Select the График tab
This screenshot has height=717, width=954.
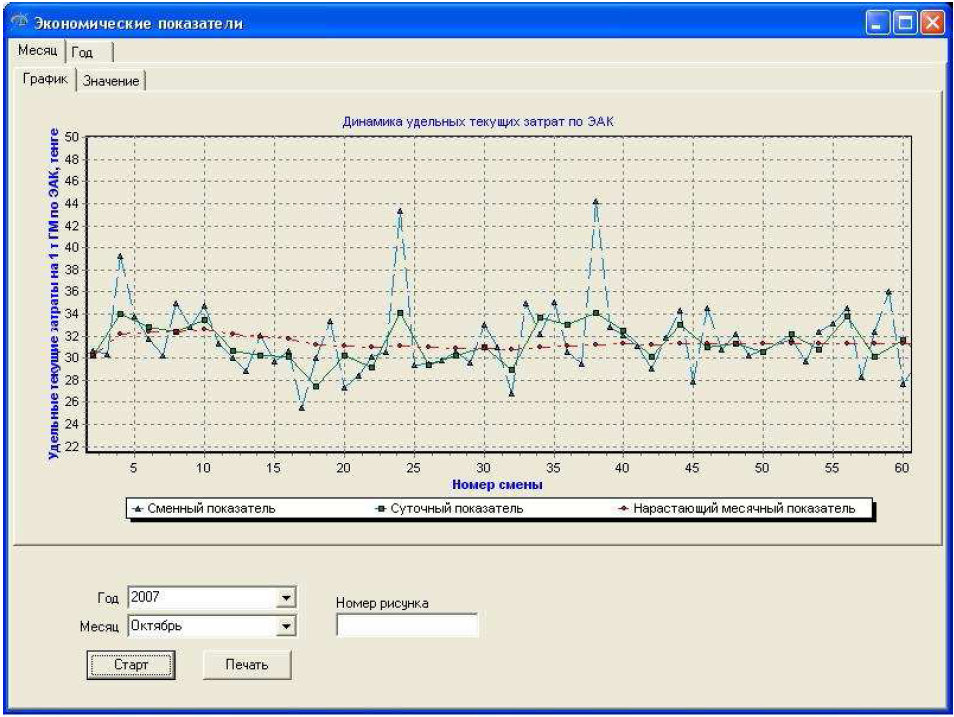pyautogui.click(x=46, y=80)
